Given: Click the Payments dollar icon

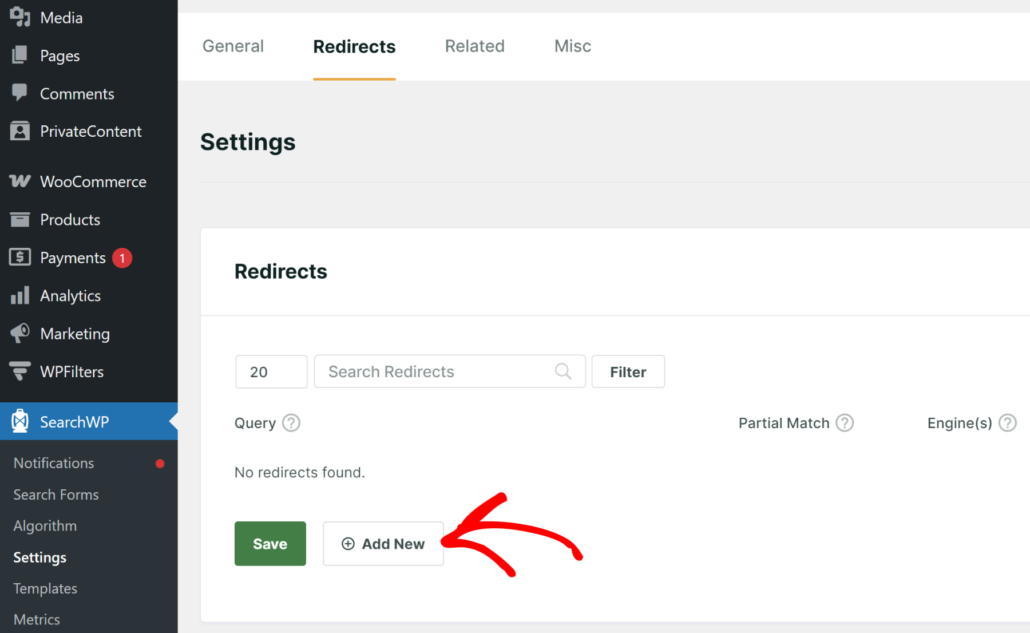Looking at the screenshot, I should (x=20, y=257).
